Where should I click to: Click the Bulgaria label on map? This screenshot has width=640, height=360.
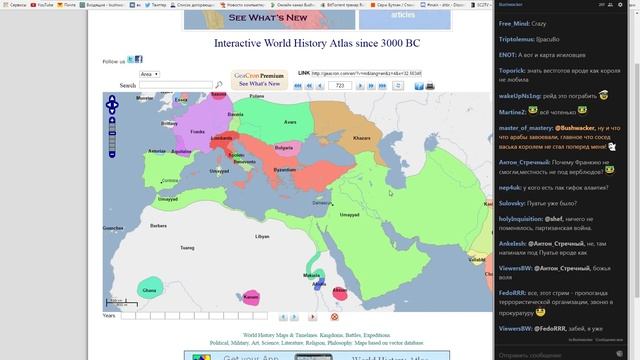click(x=284, y=148)
